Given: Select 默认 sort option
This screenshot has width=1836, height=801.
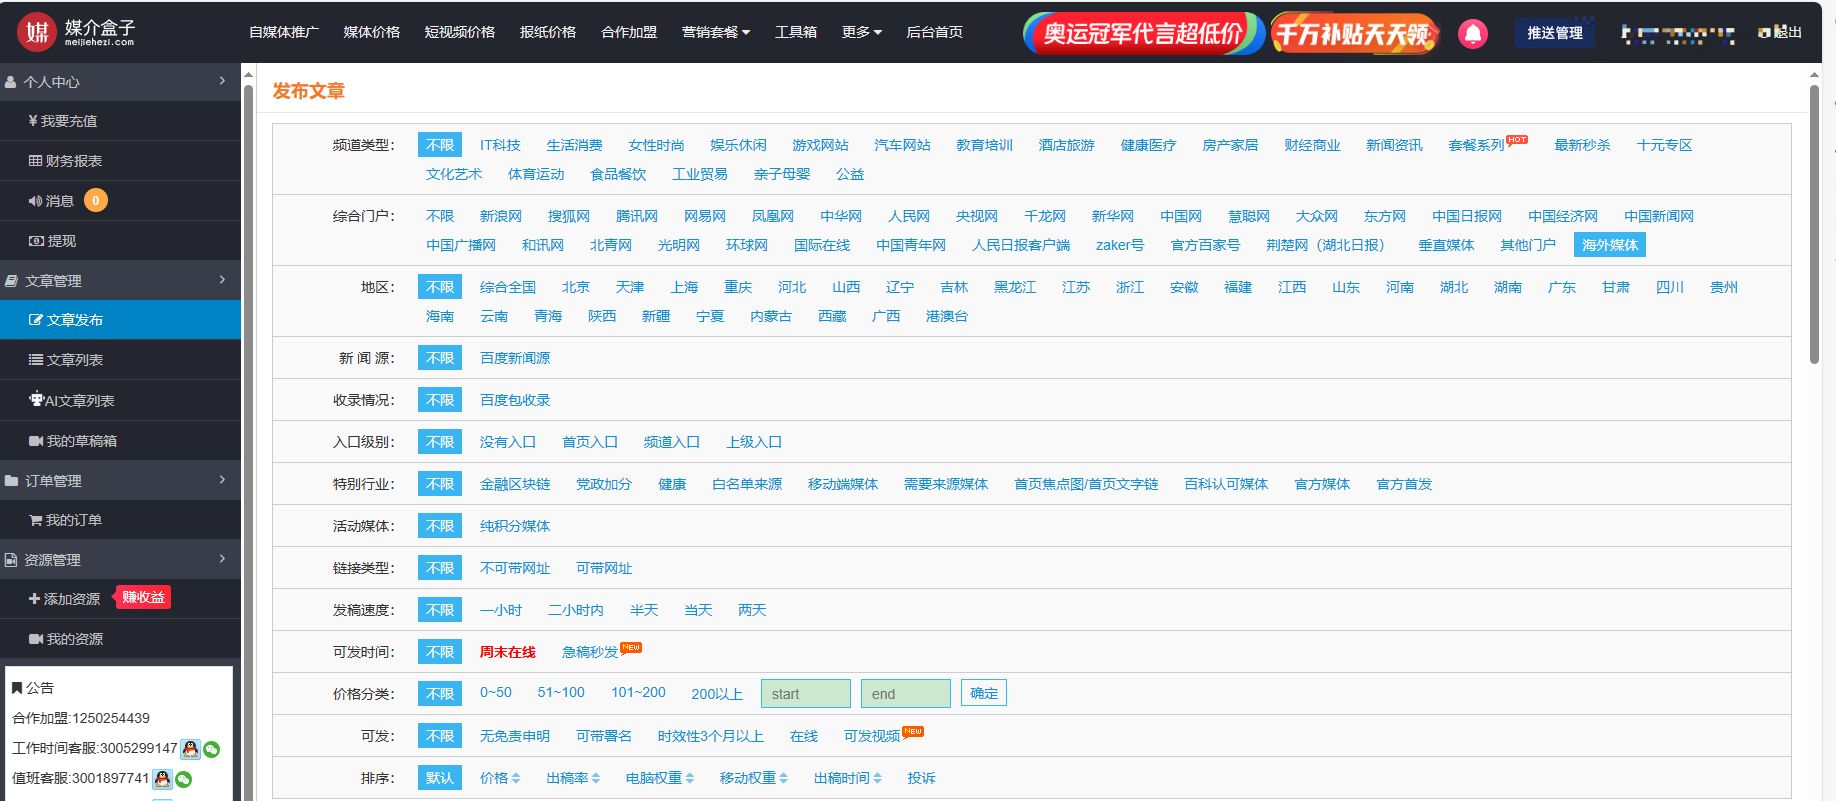Looking at the screenshot, I should (x=440, y=778).
